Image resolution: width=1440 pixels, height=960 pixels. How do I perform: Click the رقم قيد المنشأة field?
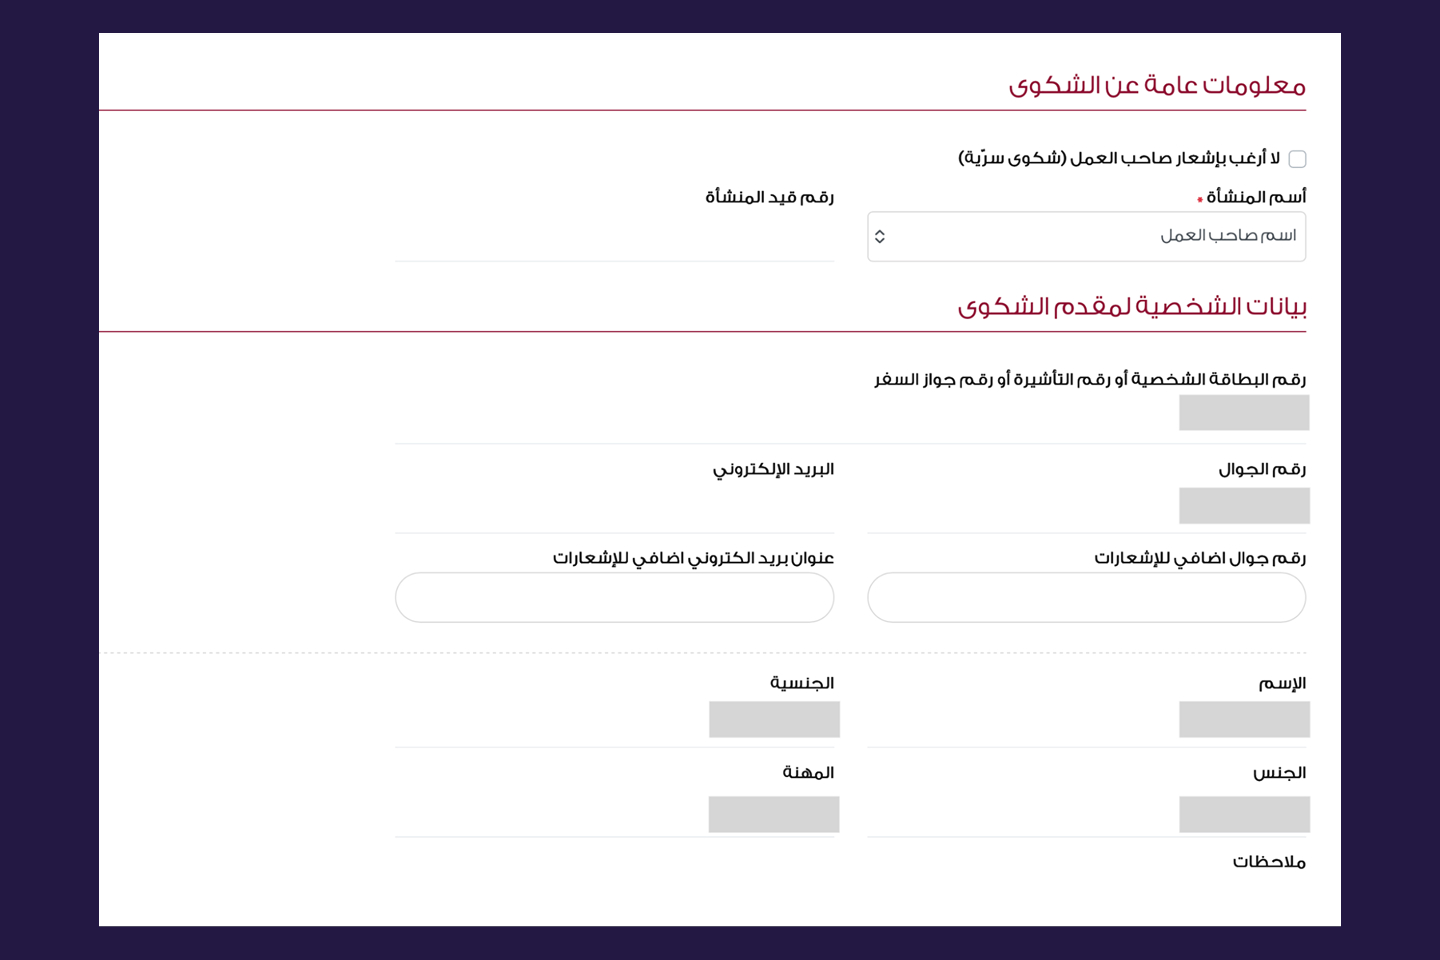click(x=614, y=237)
